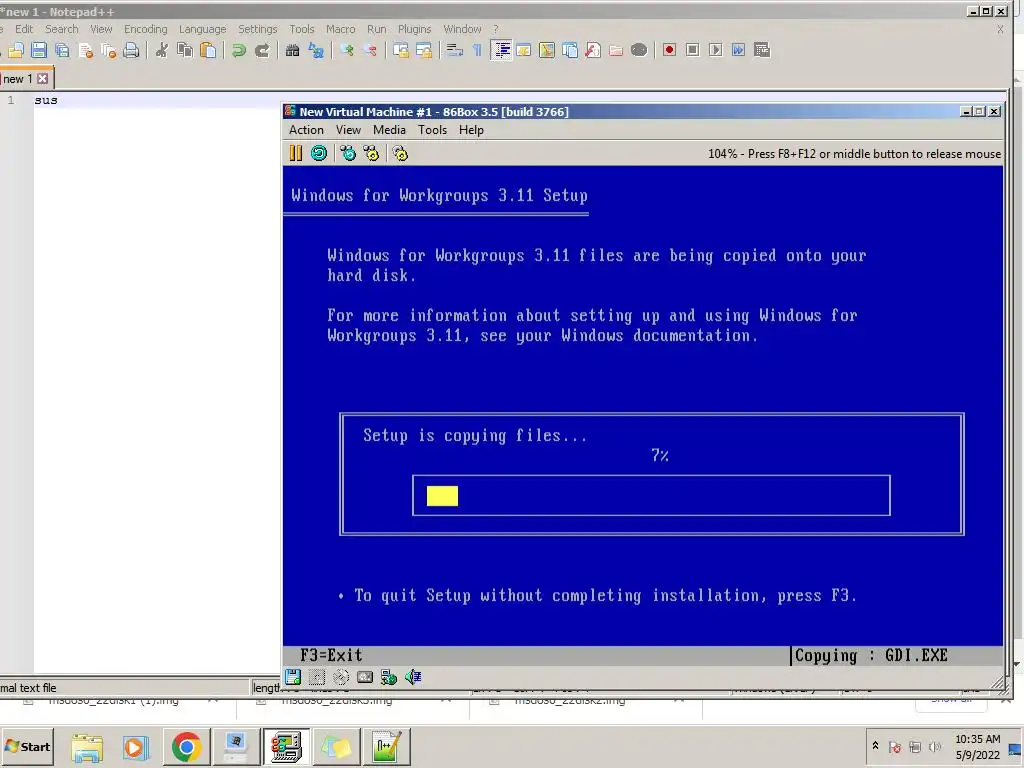Toggle synchronized vertical scrolling in Notepad++

point(401,50)
